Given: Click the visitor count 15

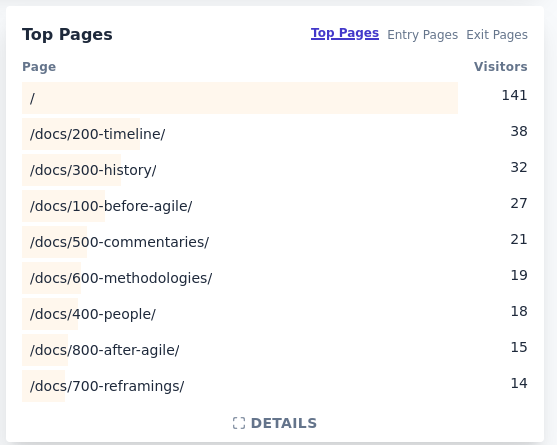Looking at the screenshot, I should tap(519, 347).
